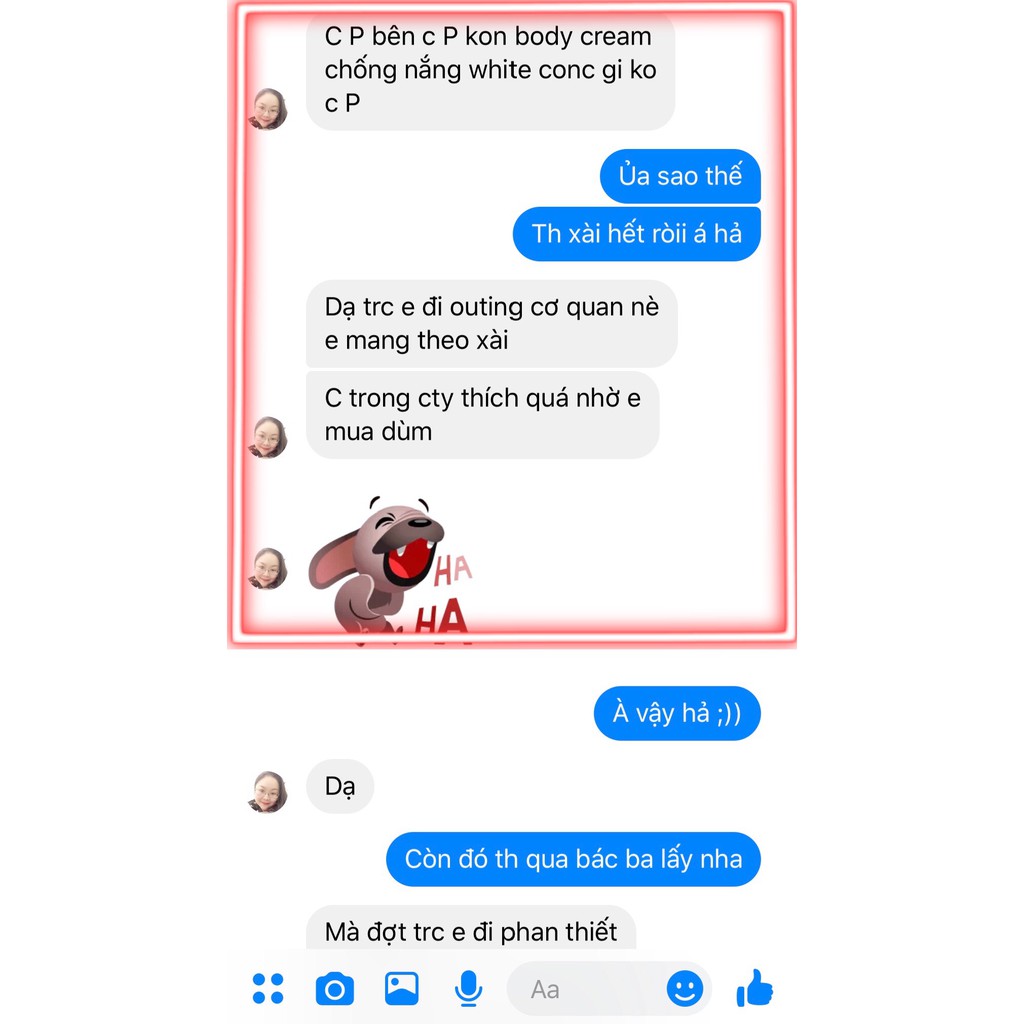Viewport: 1024px width, 1024px height.
Task: Tap the avatar beside the Dạ message
Action: coord(268,792)
